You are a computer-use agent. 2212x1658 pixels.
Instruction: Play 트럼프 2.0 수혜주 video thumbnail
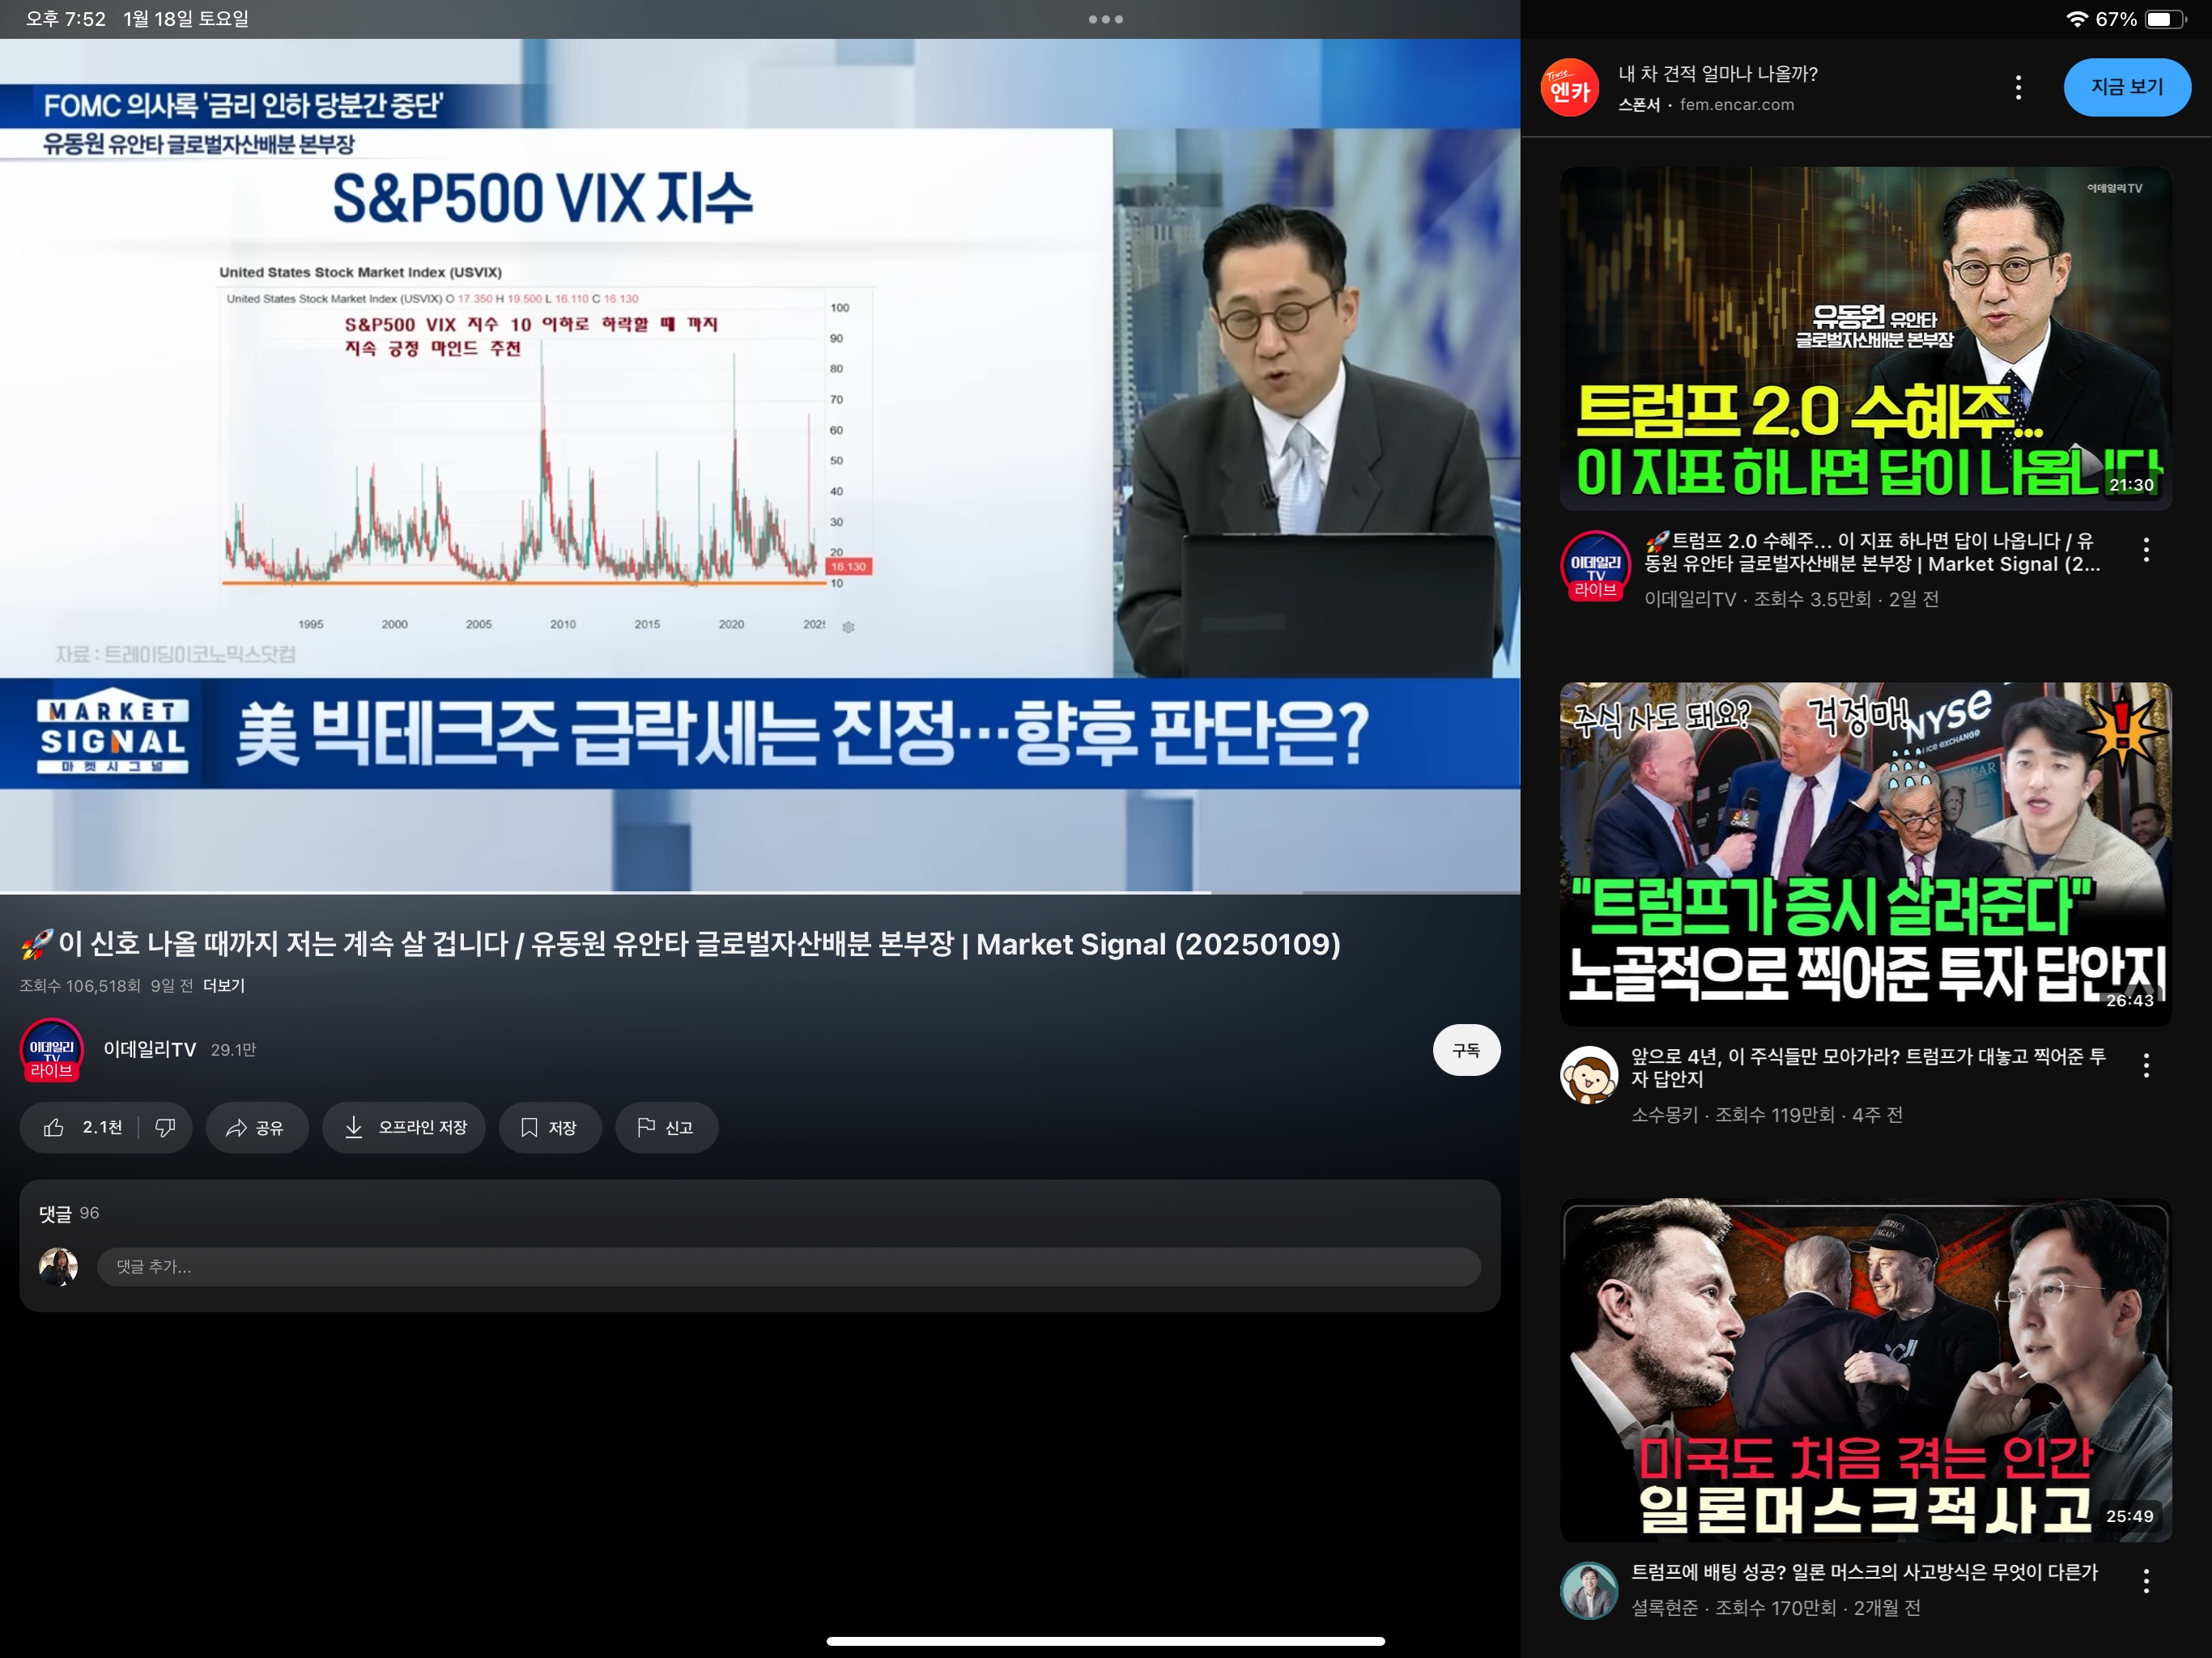click(x=1866, y=338)
